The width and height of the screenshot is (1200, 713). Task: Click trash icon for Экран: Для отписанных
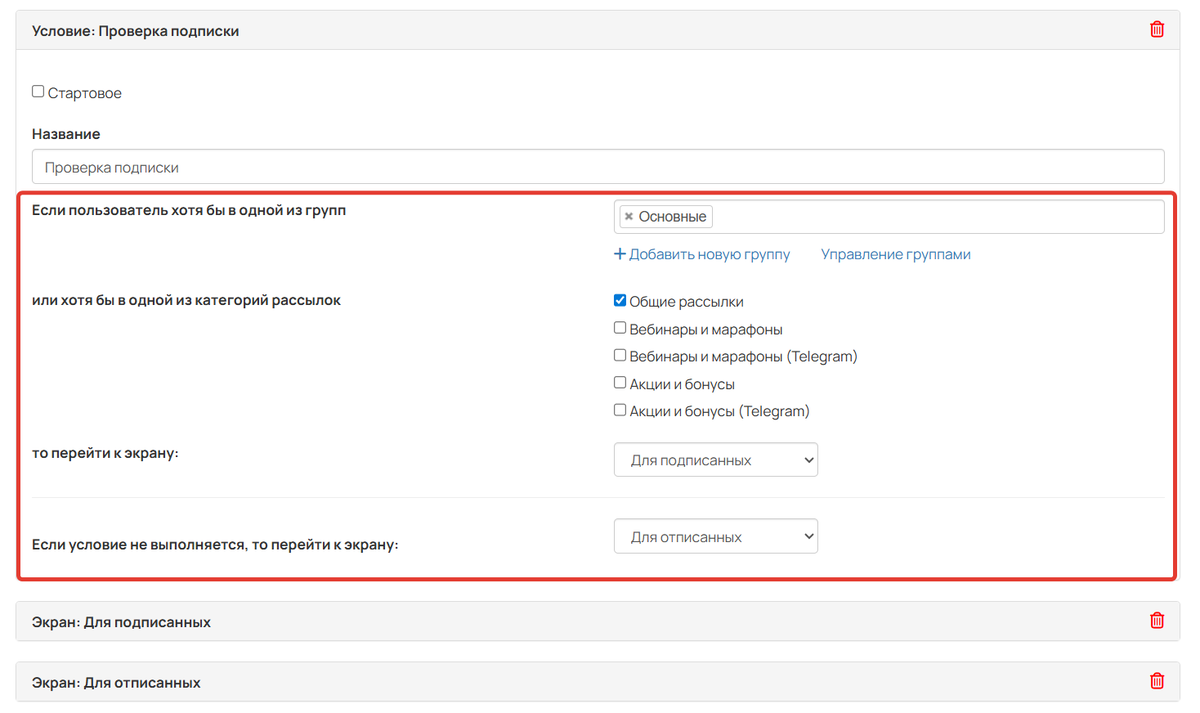[1157, 681]
